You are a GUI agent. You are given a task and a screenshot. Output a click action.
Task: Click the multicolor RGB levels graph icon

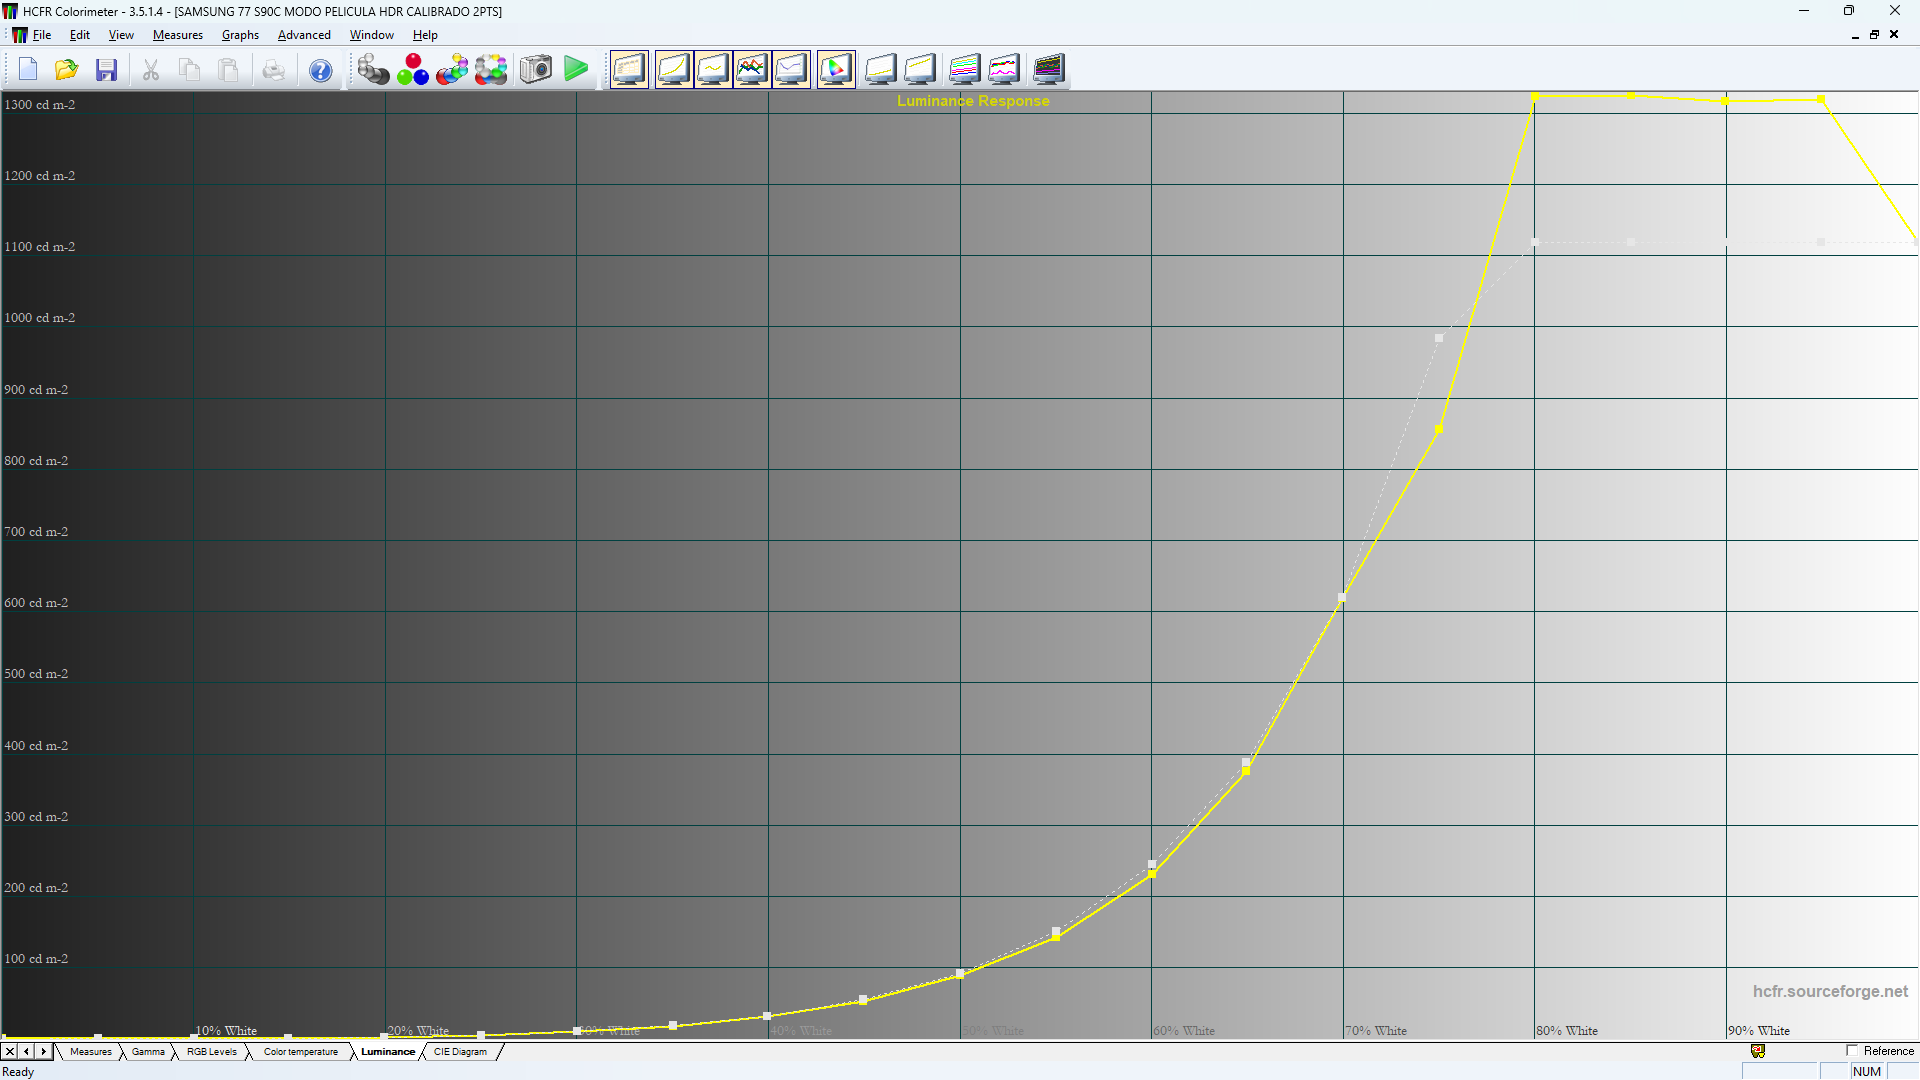tap(753, 69)
